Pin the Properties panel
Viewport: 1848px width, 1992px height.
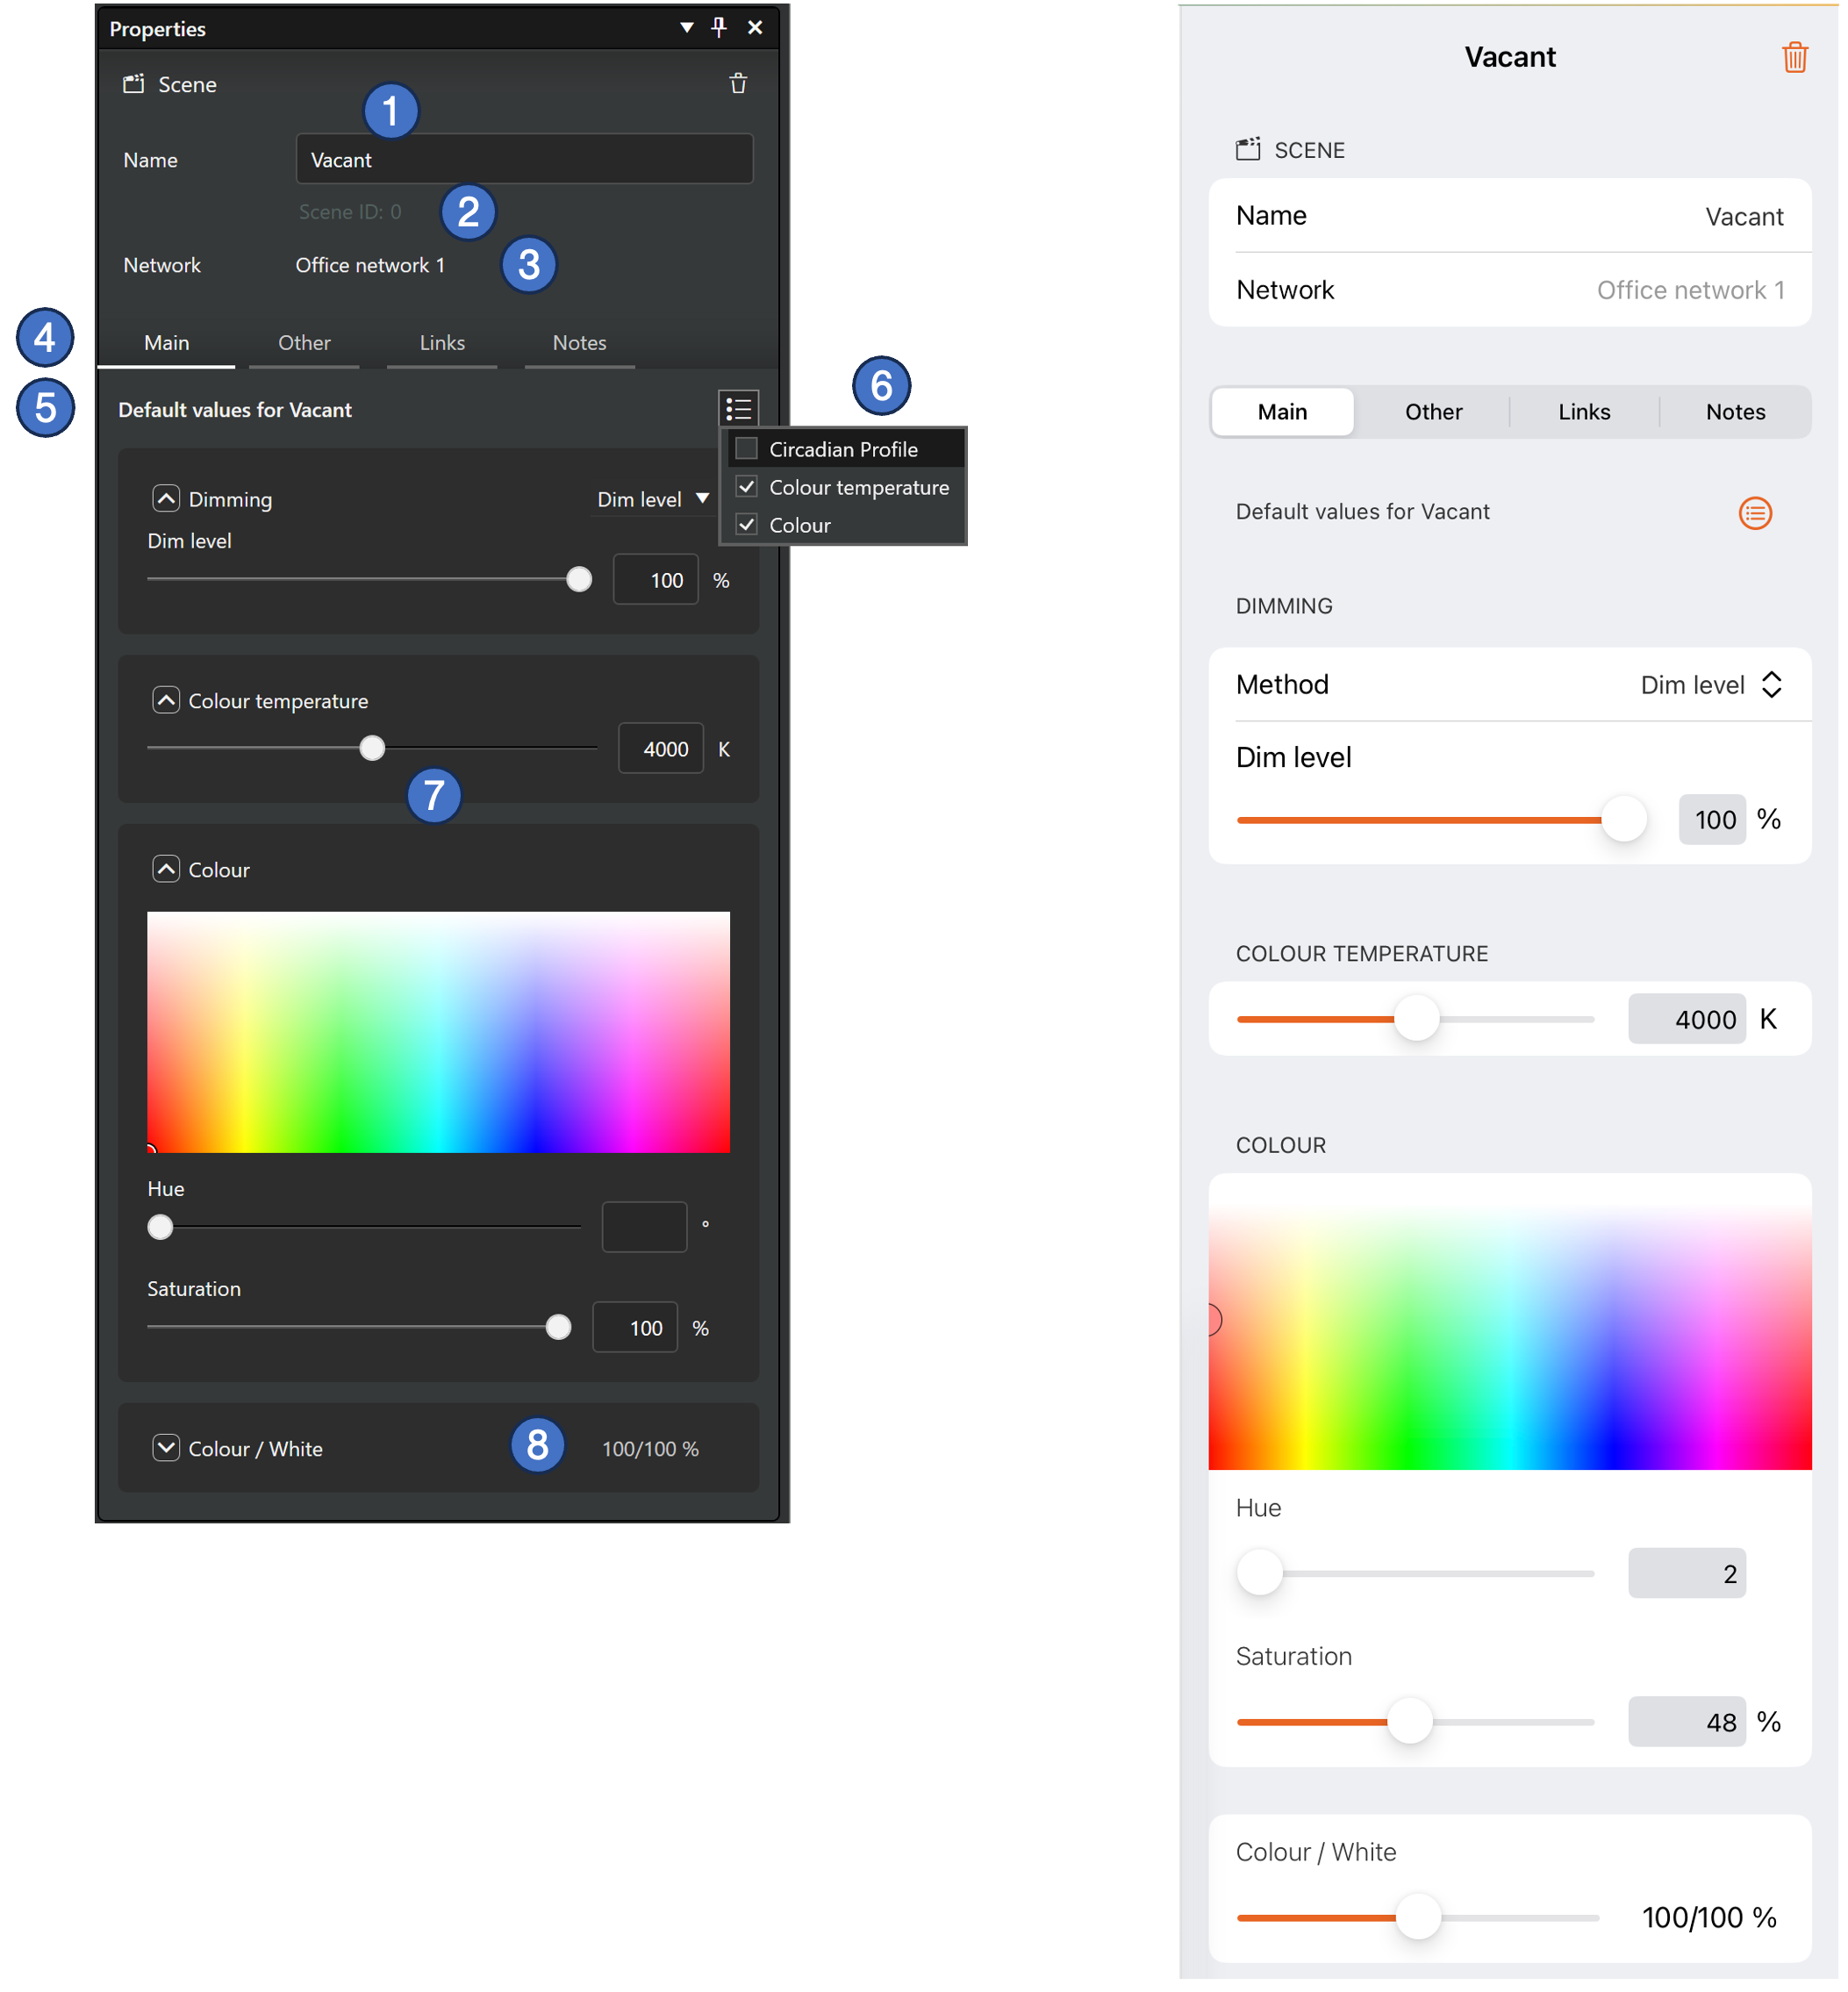coord(719,27)
